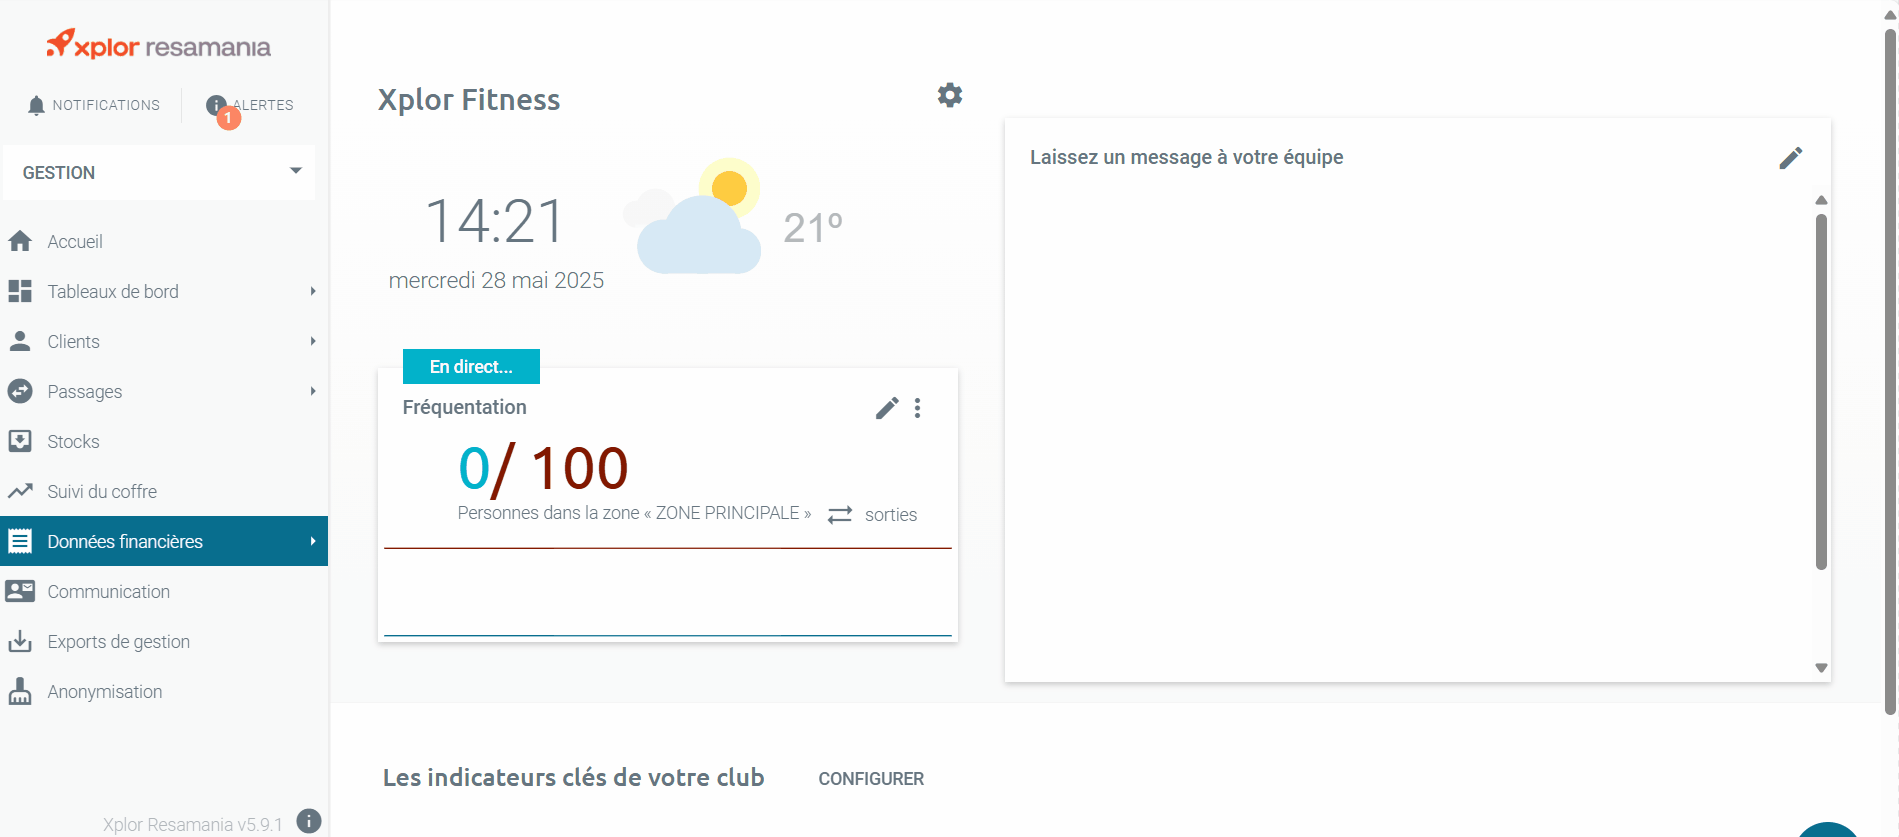The width and height of the screenshot is (1899, 837).
Task: Click the 0/ 100 attendance counter
Action: [543, 468]
